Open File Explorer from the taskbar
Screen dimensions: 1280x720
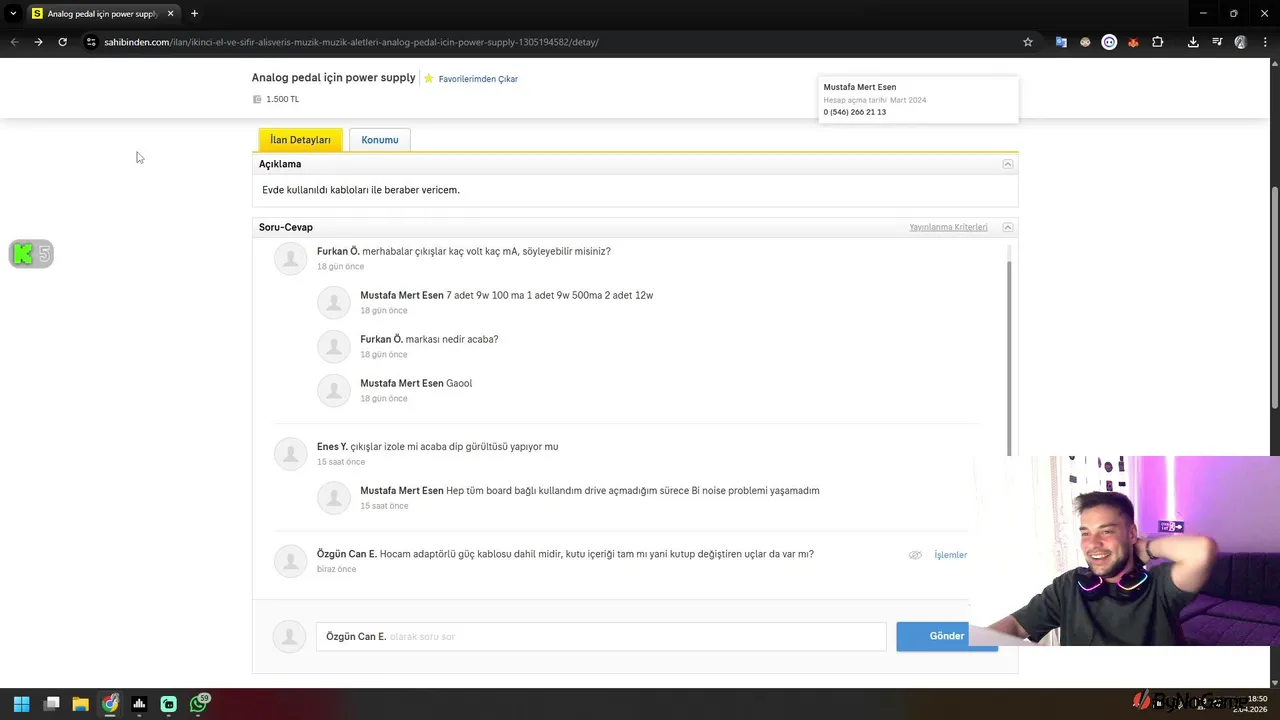click(80, 704)
